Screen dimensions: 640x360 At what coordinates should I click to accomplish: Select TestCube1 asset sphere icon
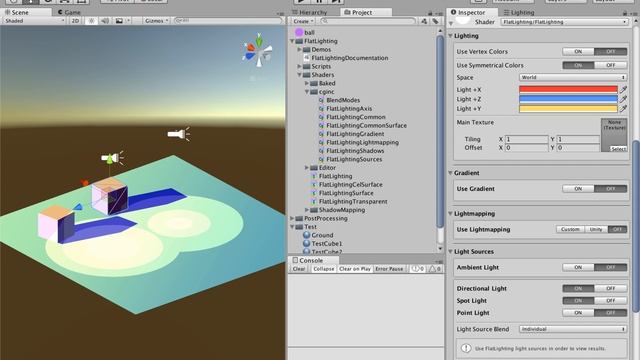[x=307, y=244]
